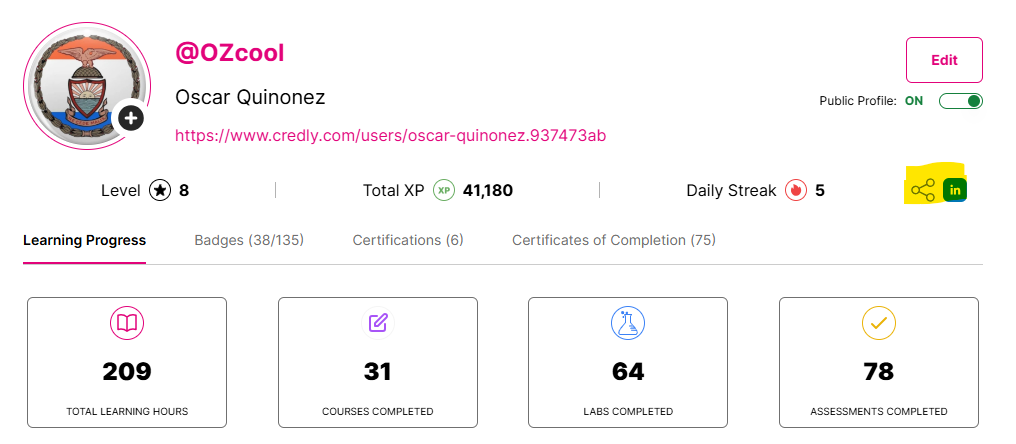Click the Level star icon
Screen dimensions: 1016x444
click(160, 190)
